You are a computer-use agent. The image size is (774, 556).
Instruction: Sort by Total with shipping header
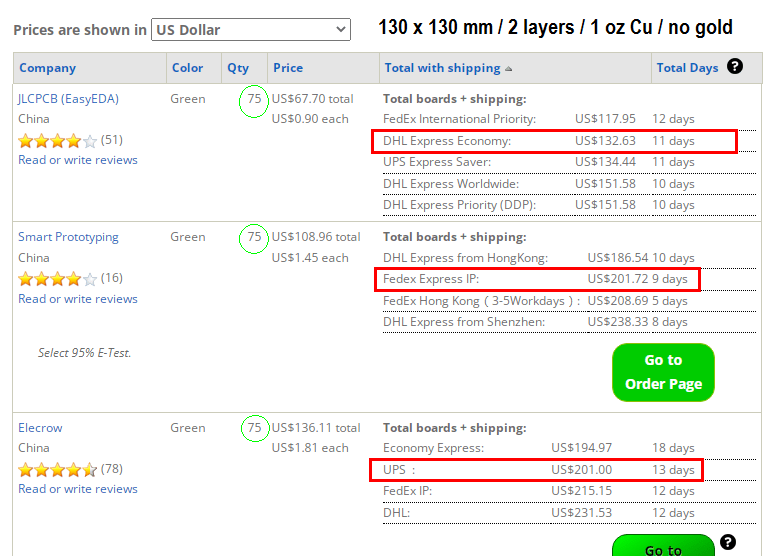[442, 68]
